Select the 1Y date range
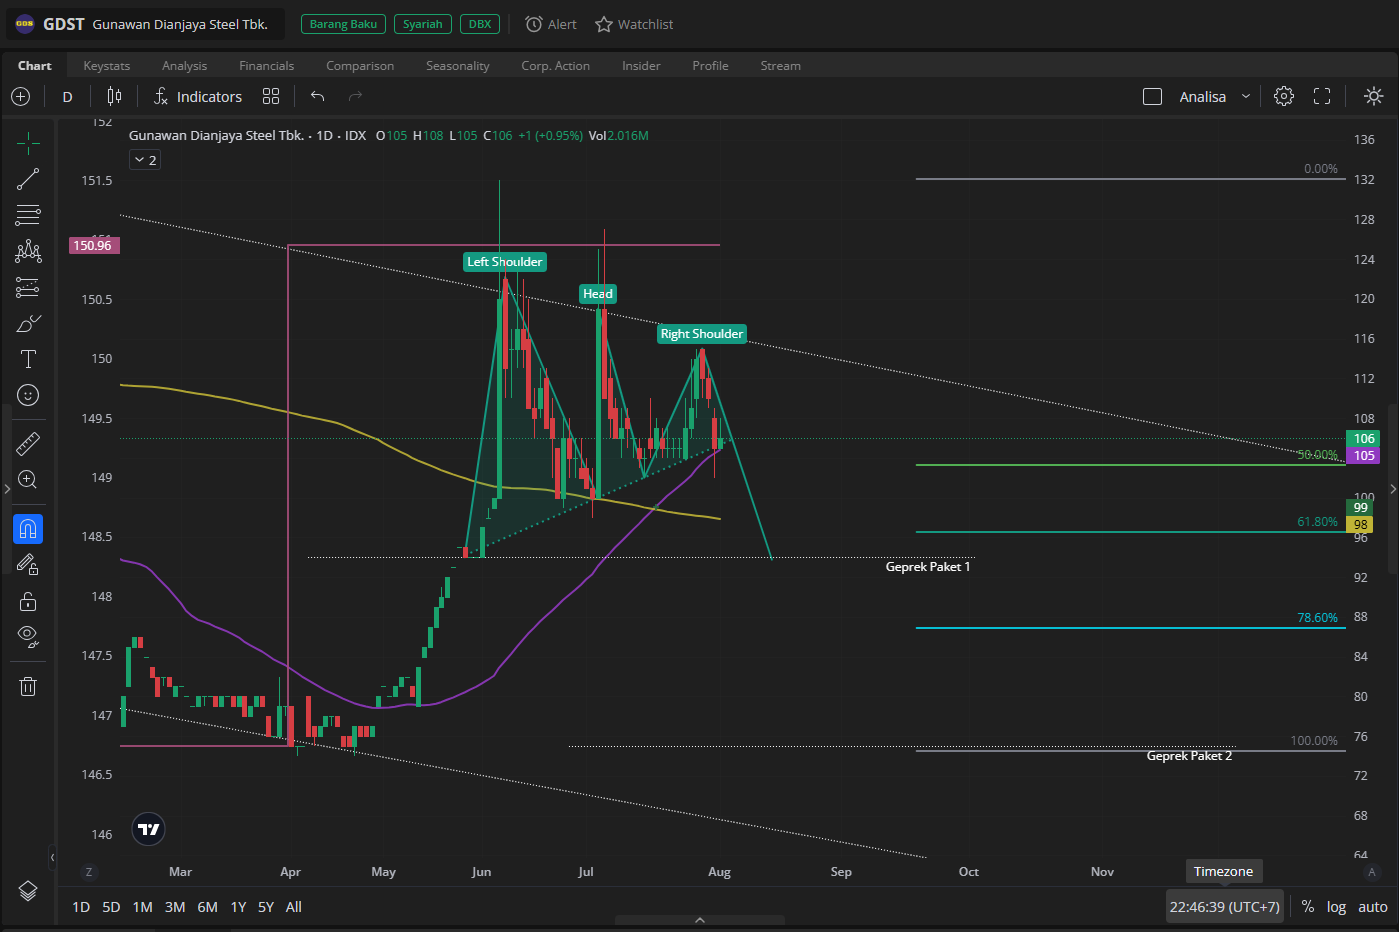 click(x=238, y=907)
